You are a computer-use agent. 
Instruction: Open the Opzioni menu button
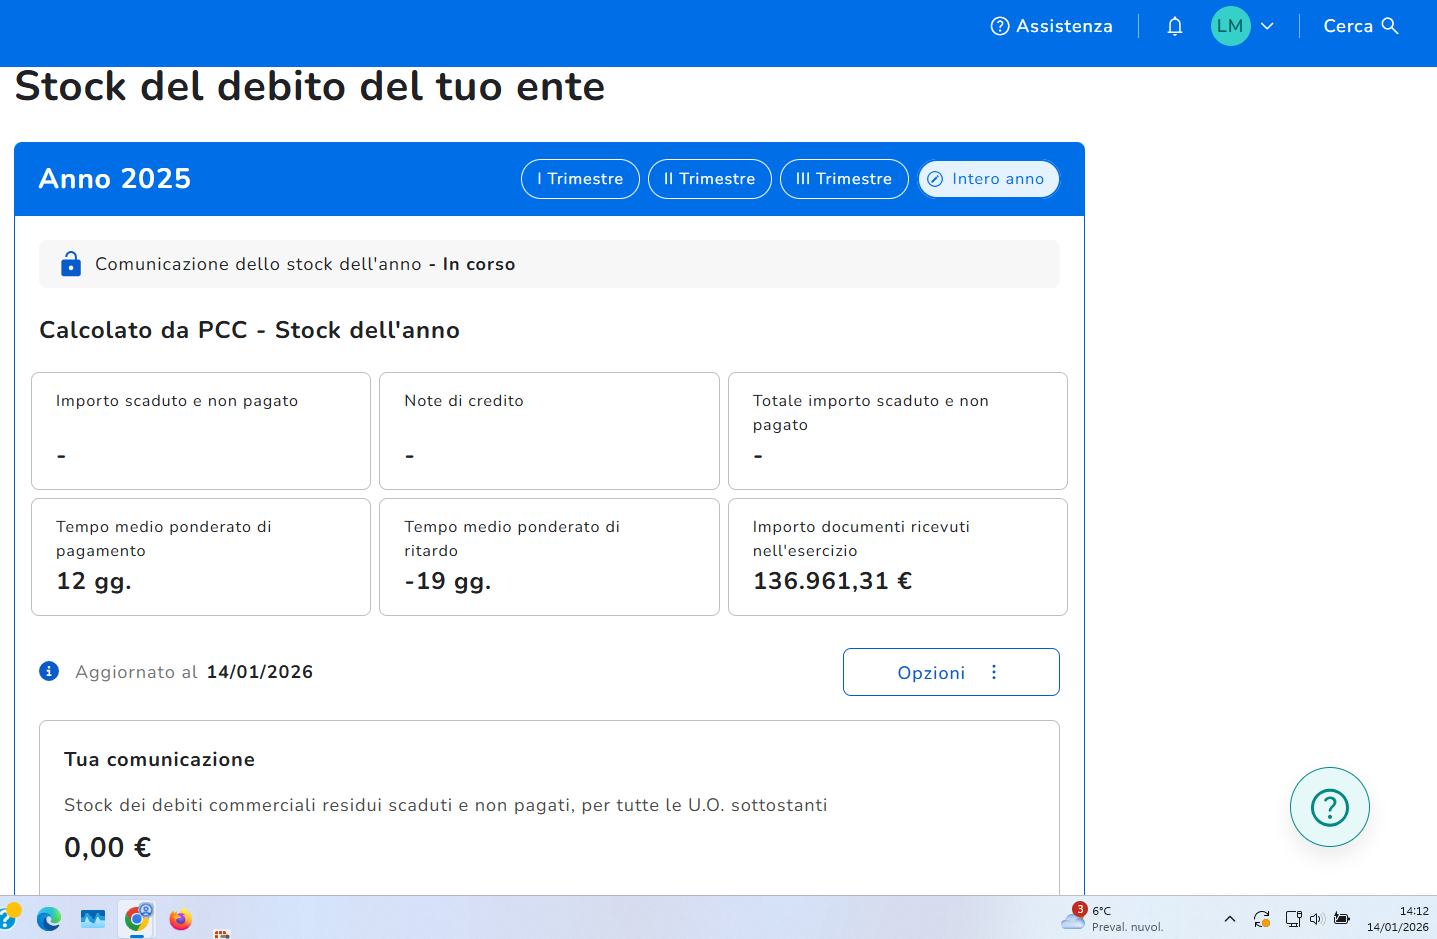950,672
